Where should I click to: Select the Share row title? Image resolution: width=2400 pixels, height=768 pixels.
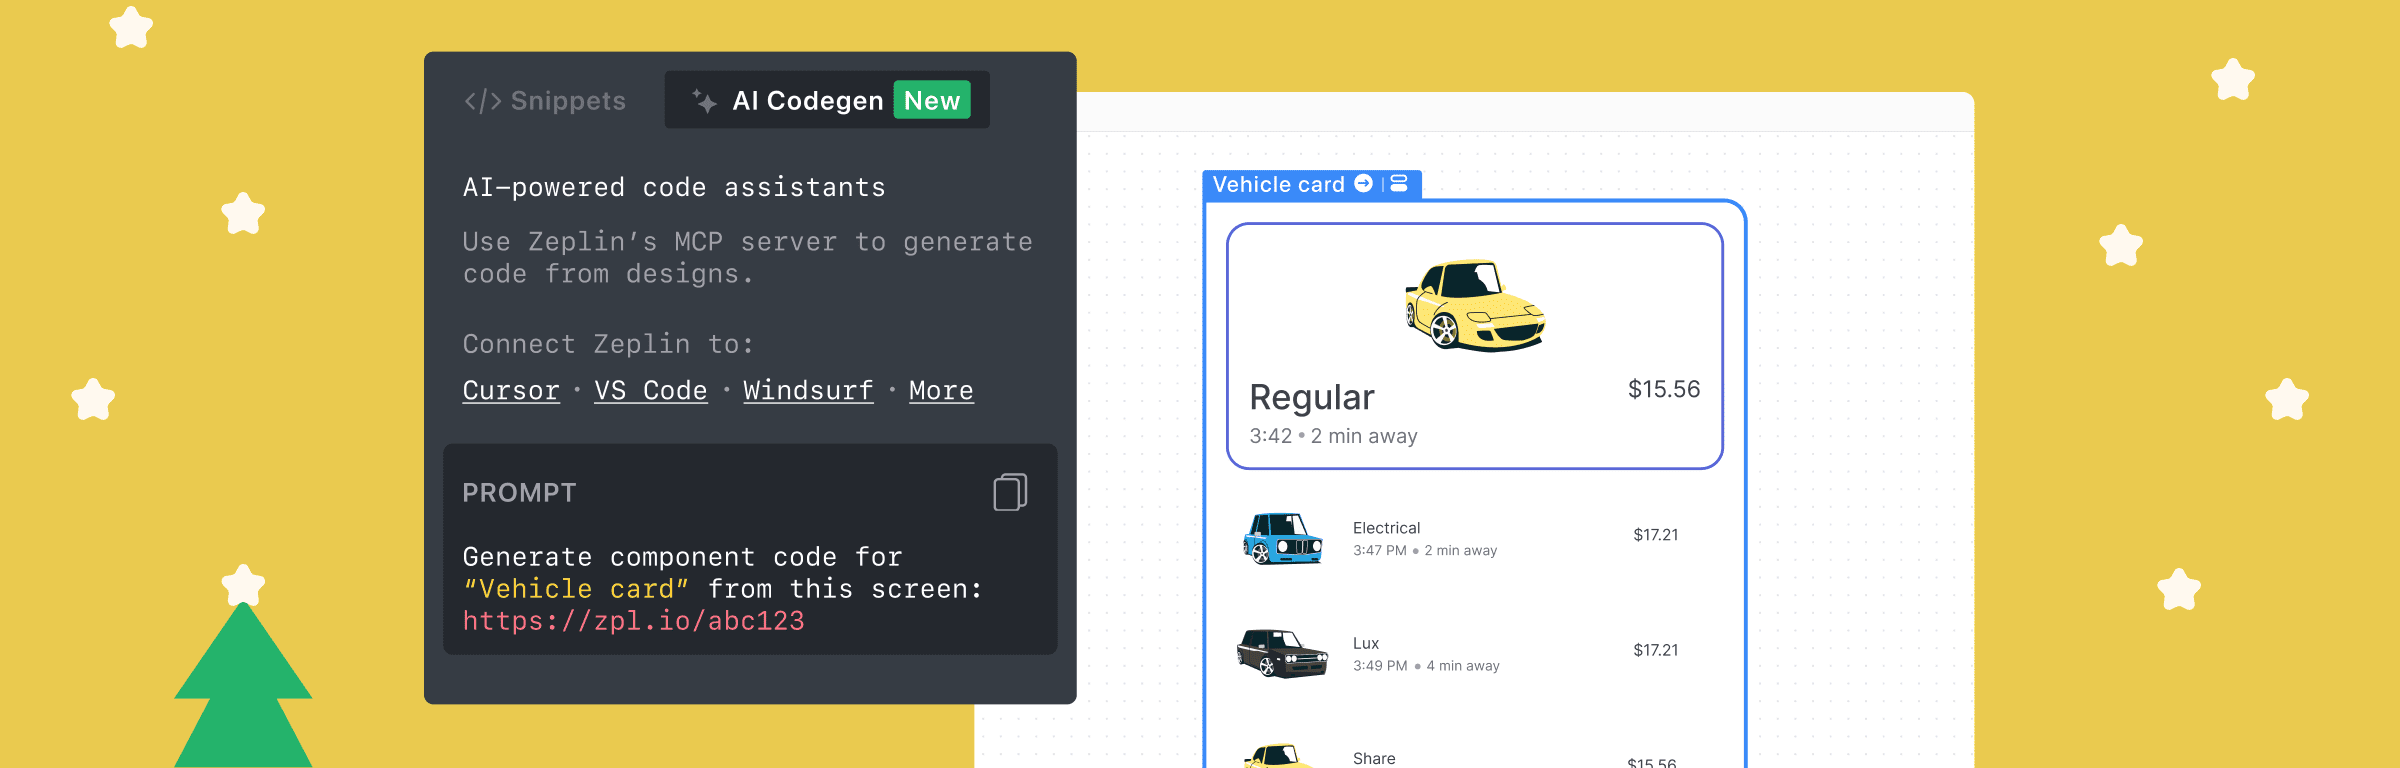click(1374, 758)
